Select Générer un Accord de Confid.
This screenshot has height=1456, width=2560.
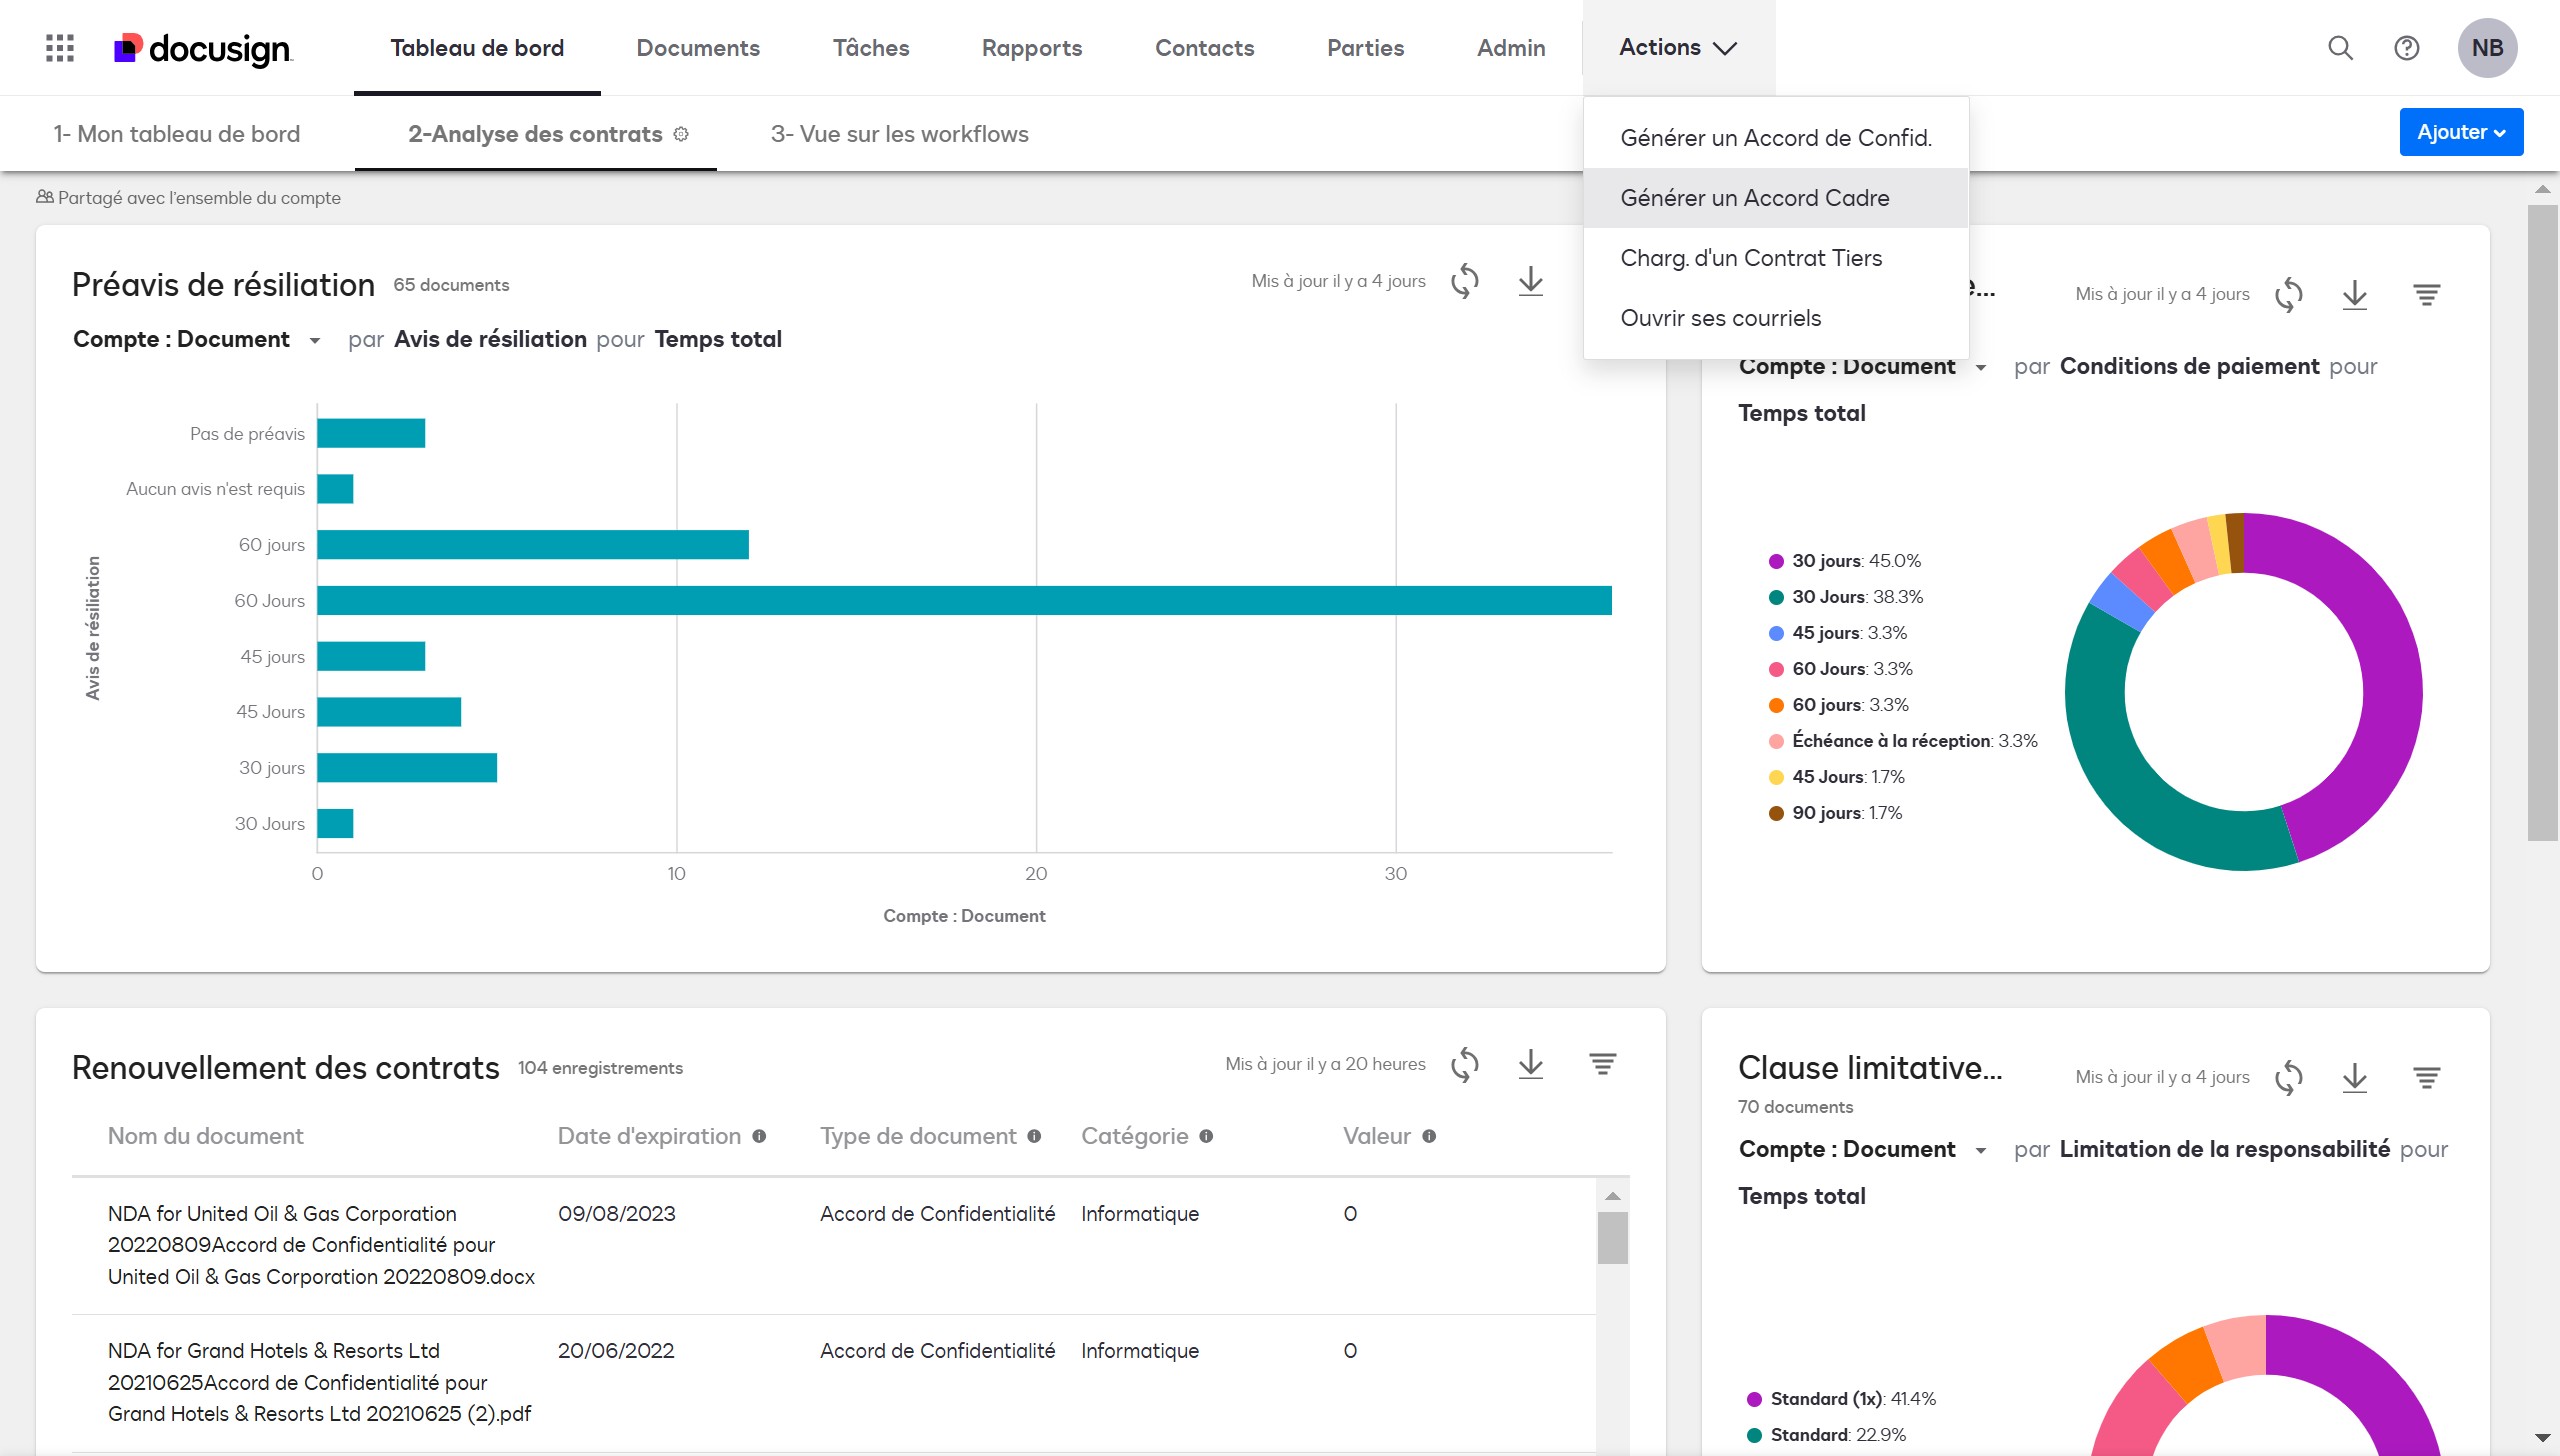1776,138
